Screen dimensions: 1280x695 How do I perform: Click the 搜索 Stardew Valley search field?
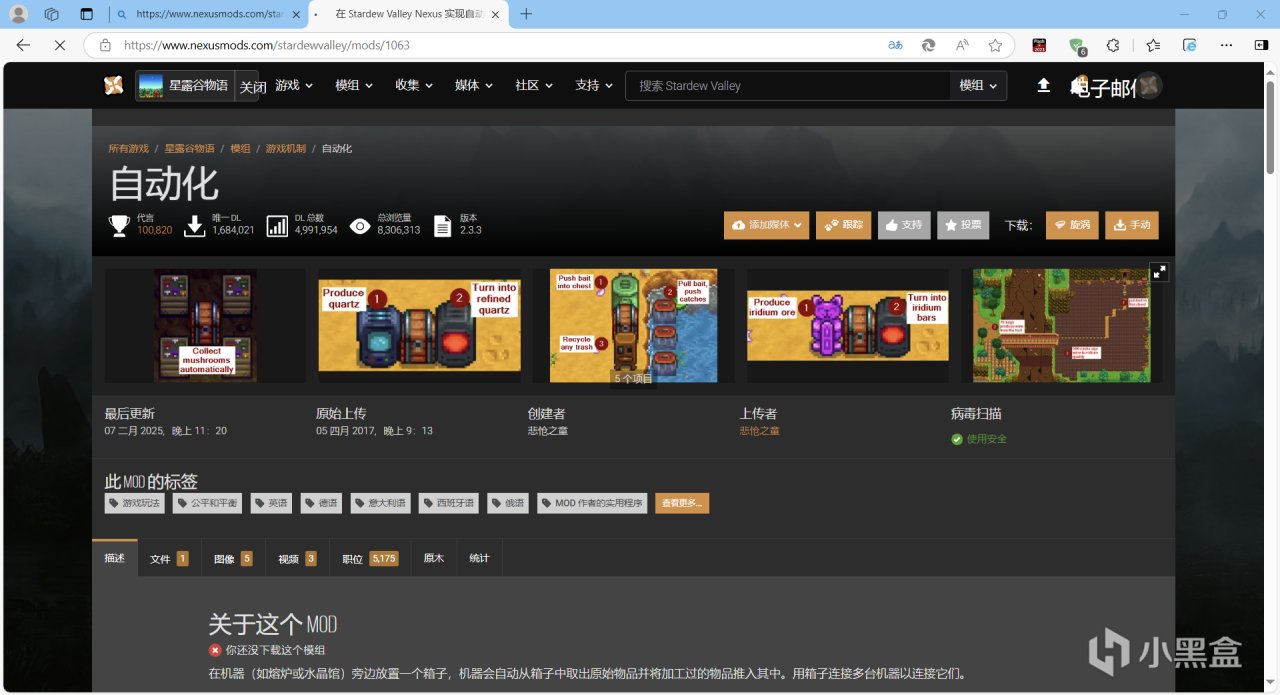(x=788, y=86)
